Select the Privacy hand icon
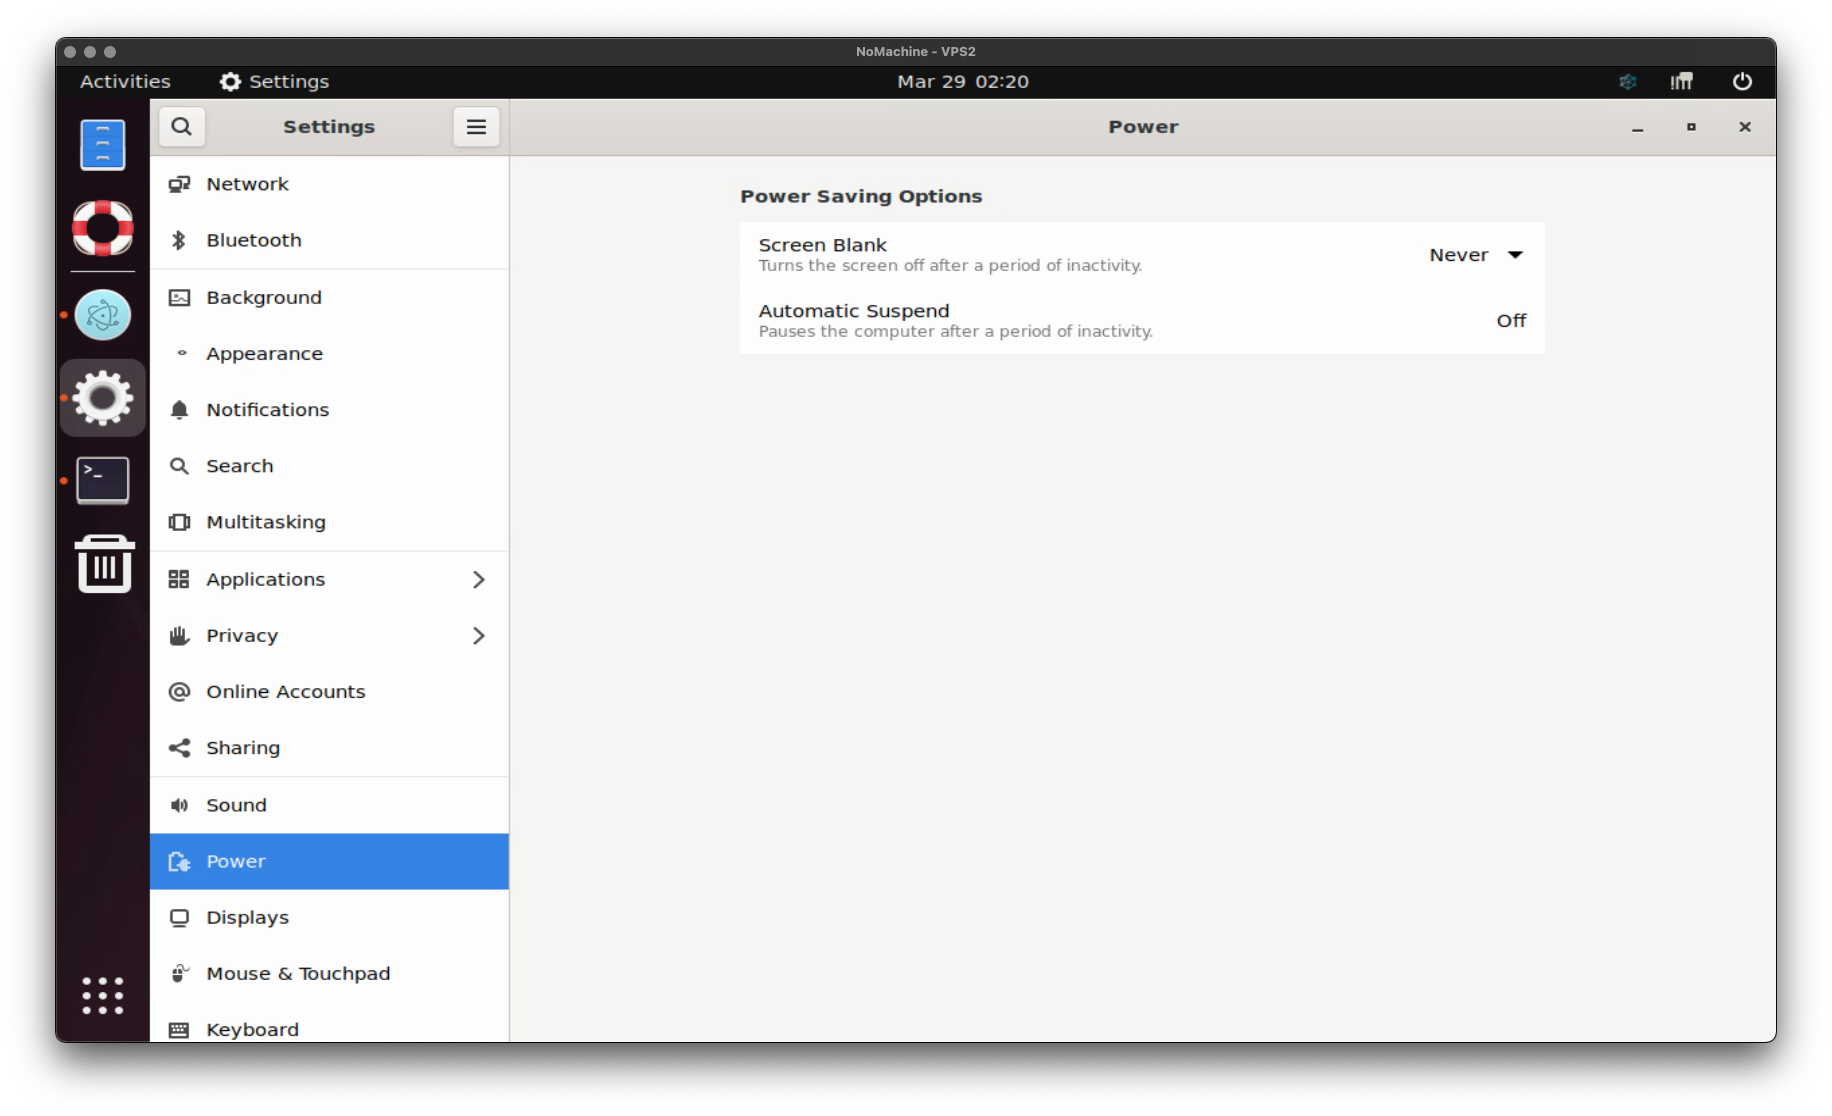 [180, 635]
